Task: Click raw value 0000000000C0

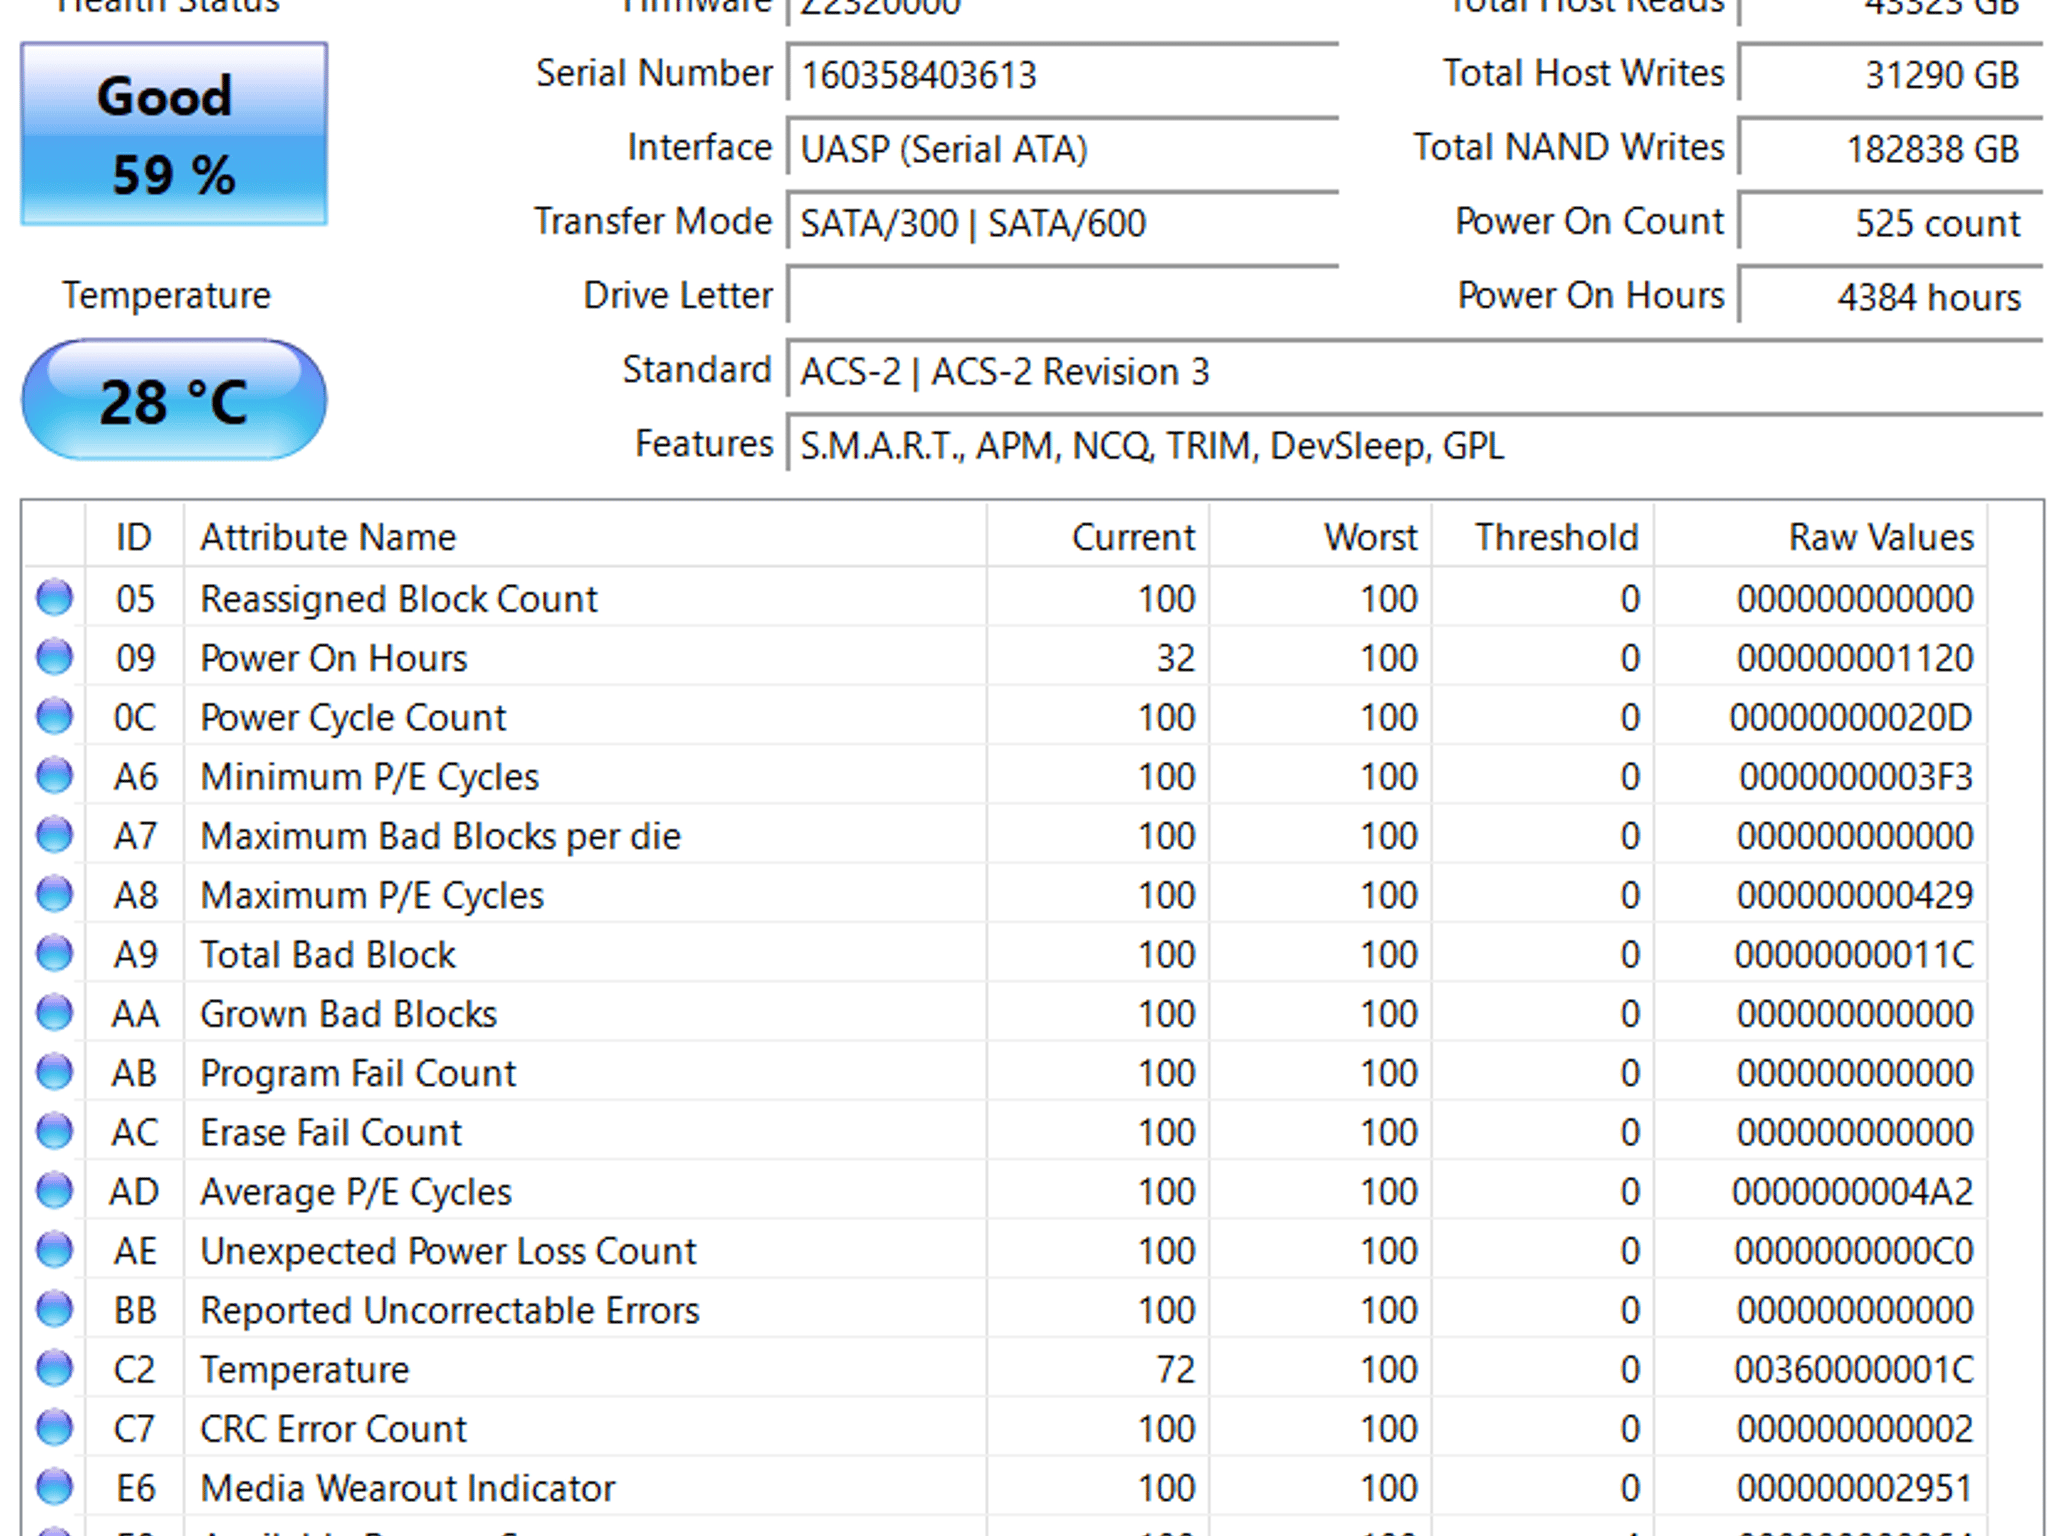Action: click(x=1854, y=1250)
